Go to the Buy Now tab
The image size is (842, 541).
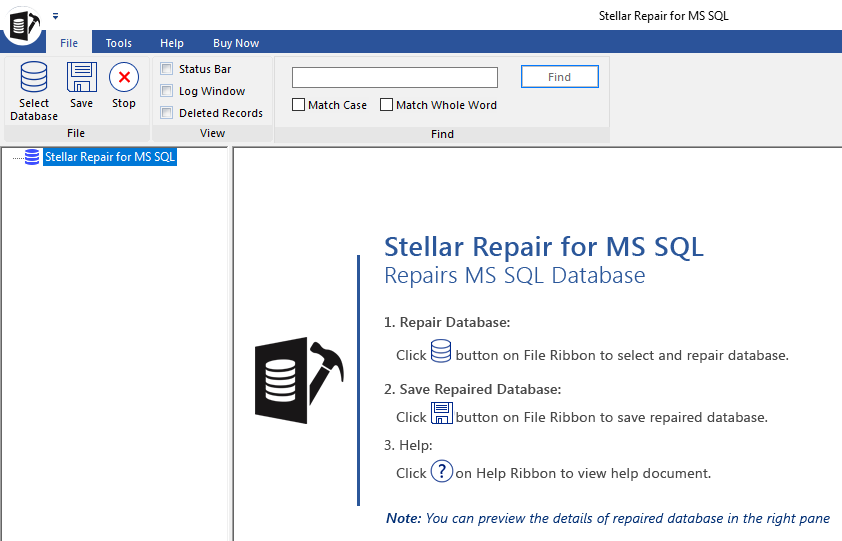(x=236, y=43)
